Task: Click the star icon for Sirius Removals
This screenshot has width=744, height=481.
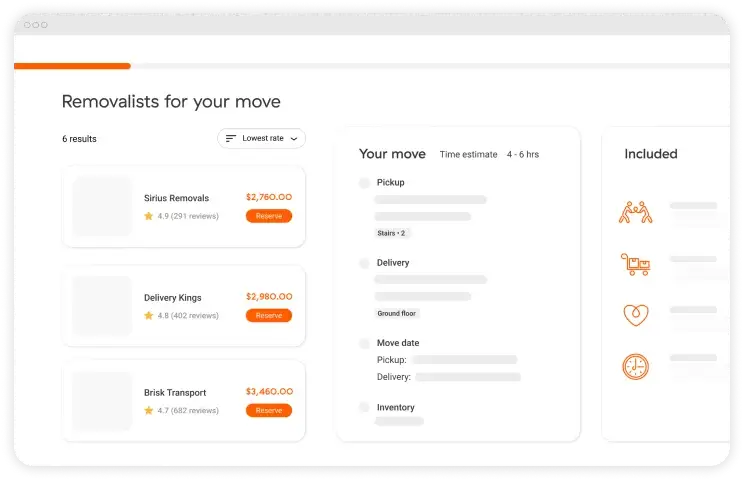Action: coord(149,216)
